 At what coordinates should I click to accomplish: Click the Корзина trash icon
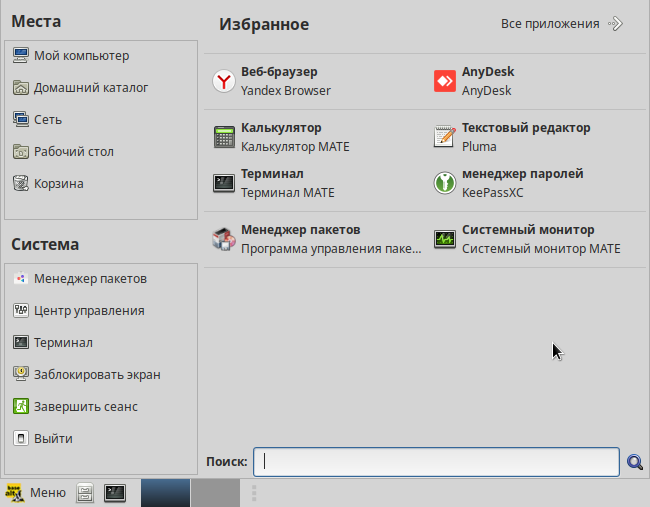(21, 183)
